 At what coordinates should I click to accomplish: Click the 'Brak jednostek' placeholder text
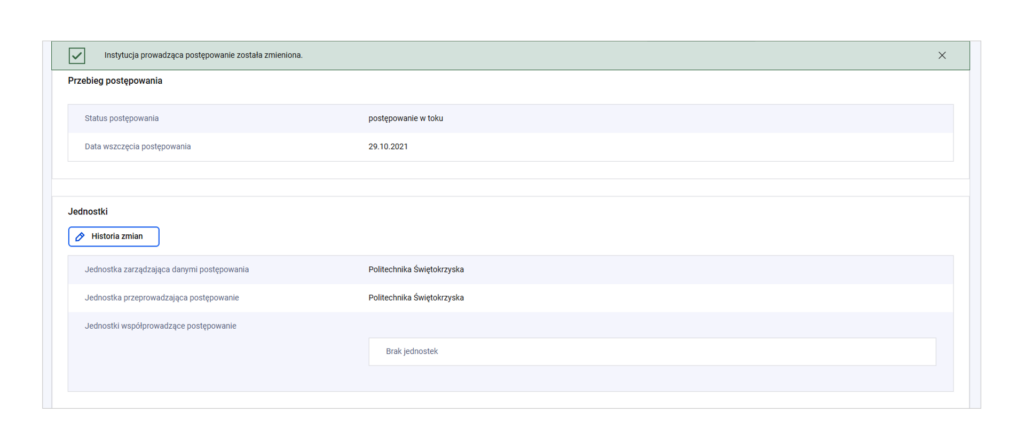[412, 352]
